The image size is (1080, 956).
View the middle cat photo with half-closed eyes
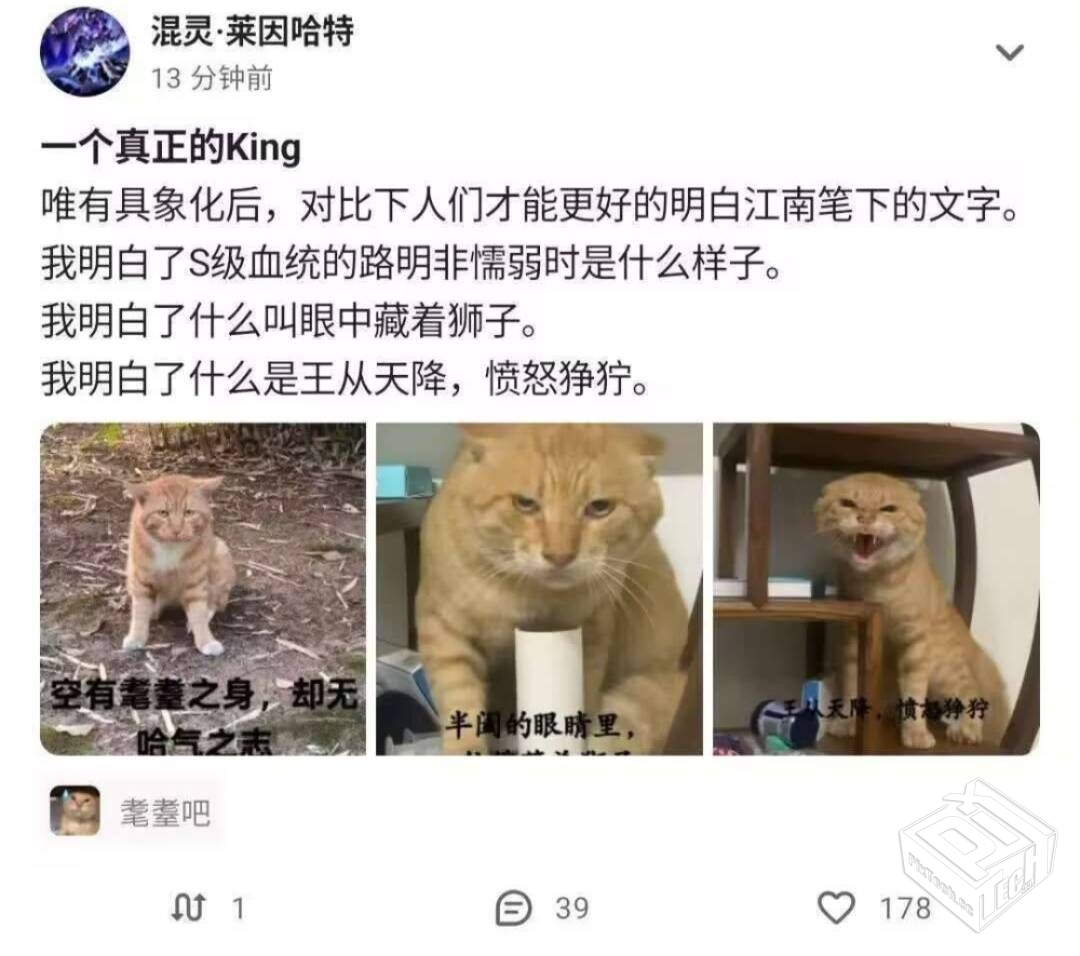pyautogui.click(x=539, y=589)
